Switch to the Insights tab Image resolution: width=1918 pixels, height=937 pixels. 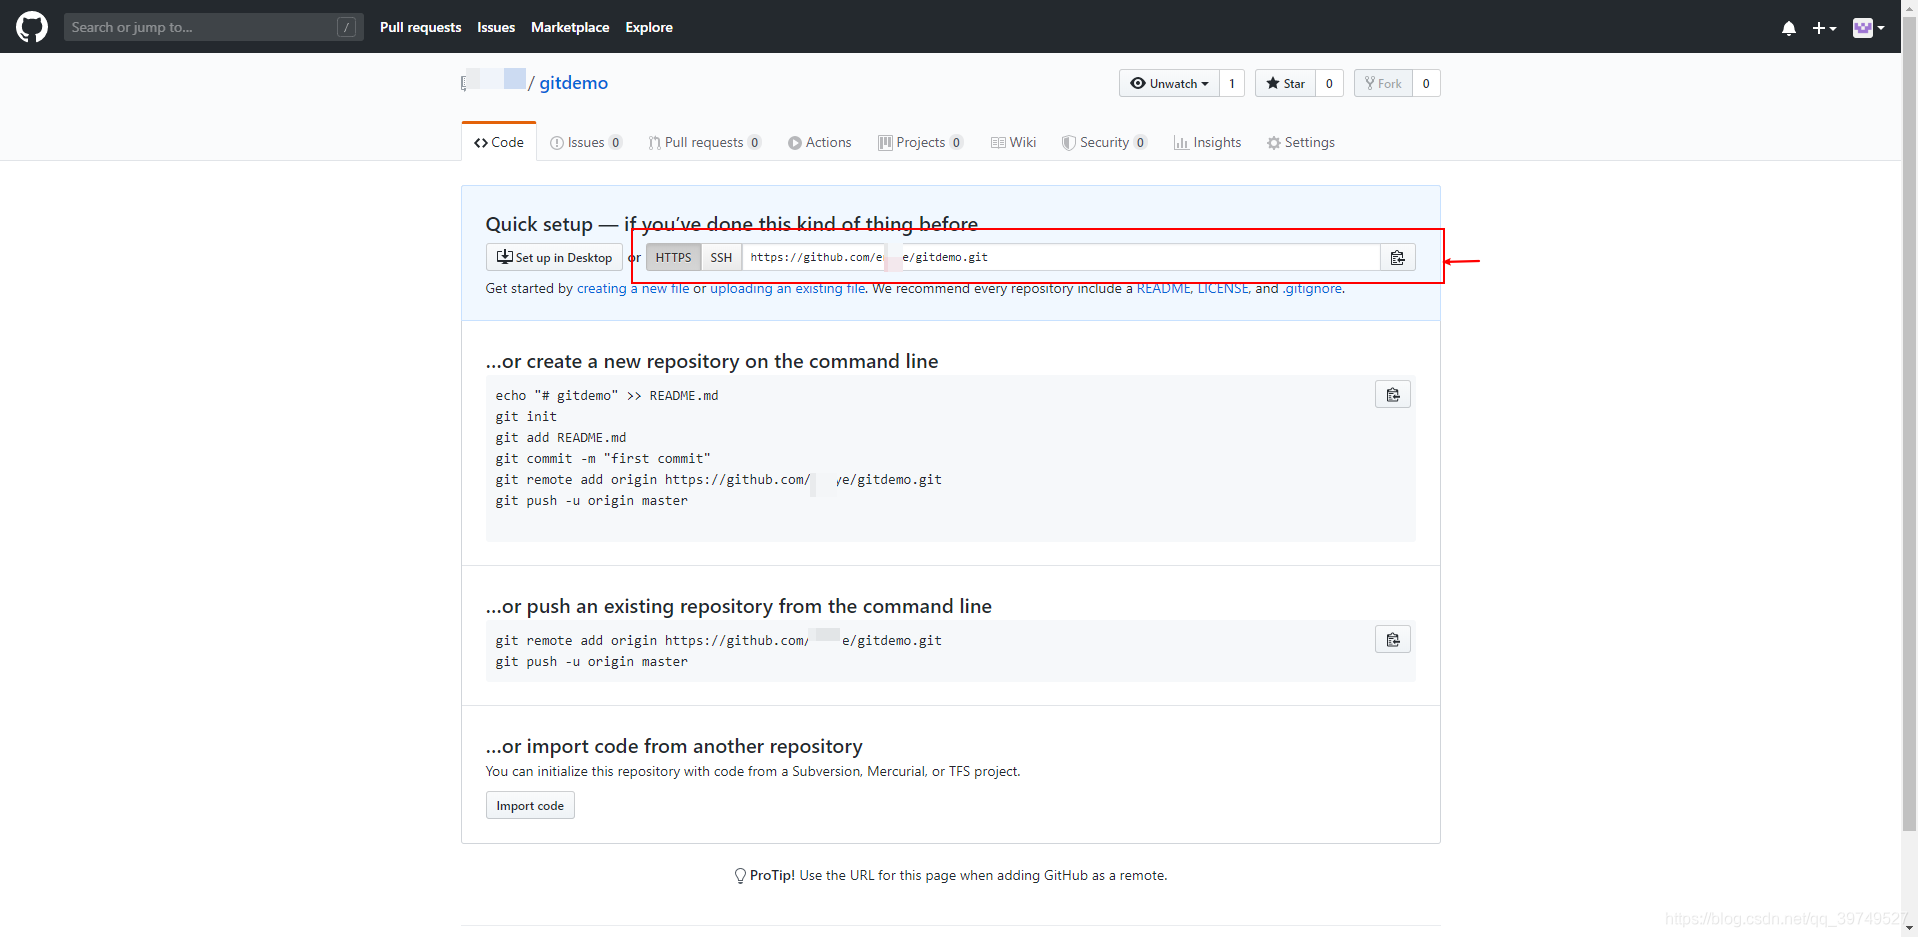tap(1207, 142)
